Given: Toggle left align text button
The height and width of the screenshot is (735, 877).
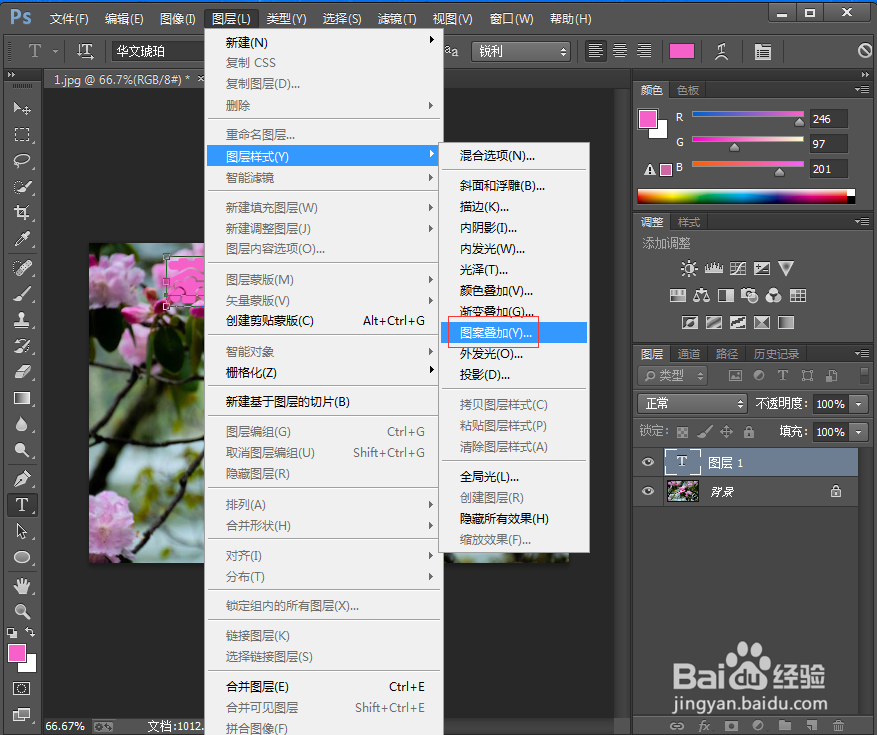Looking at the screenshot, I should click(596, 51).
